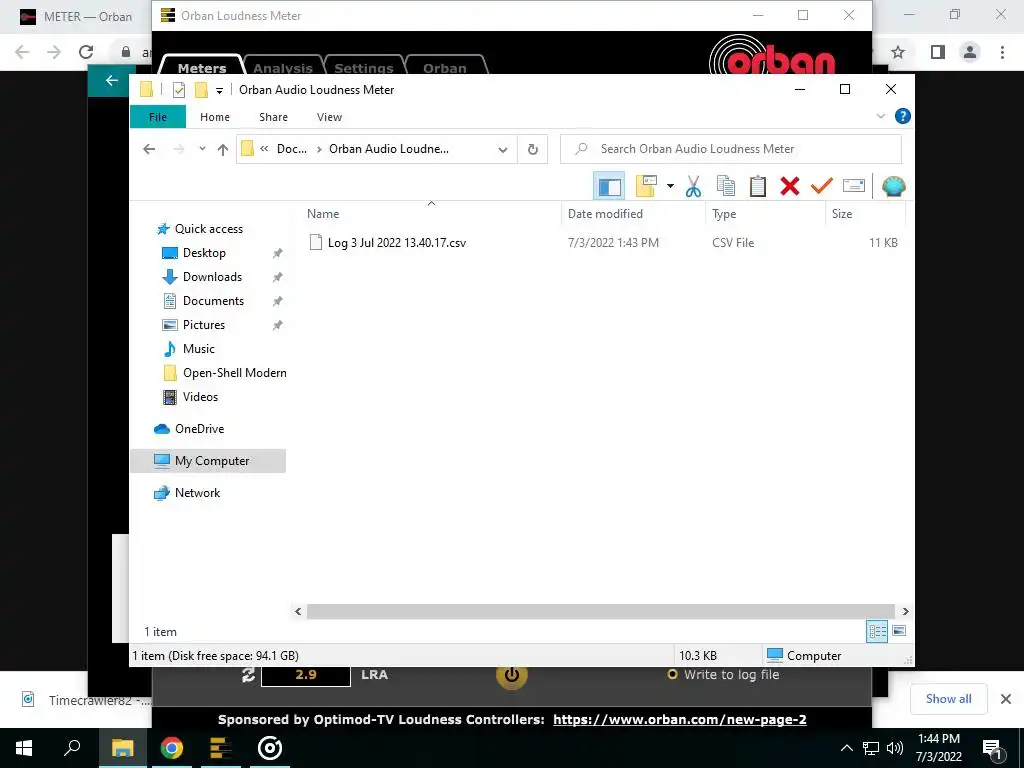Click the breadcrumb overflow chevrons
The width and height of the screenshot is (1024, 768).
click(x=264, y=149)
